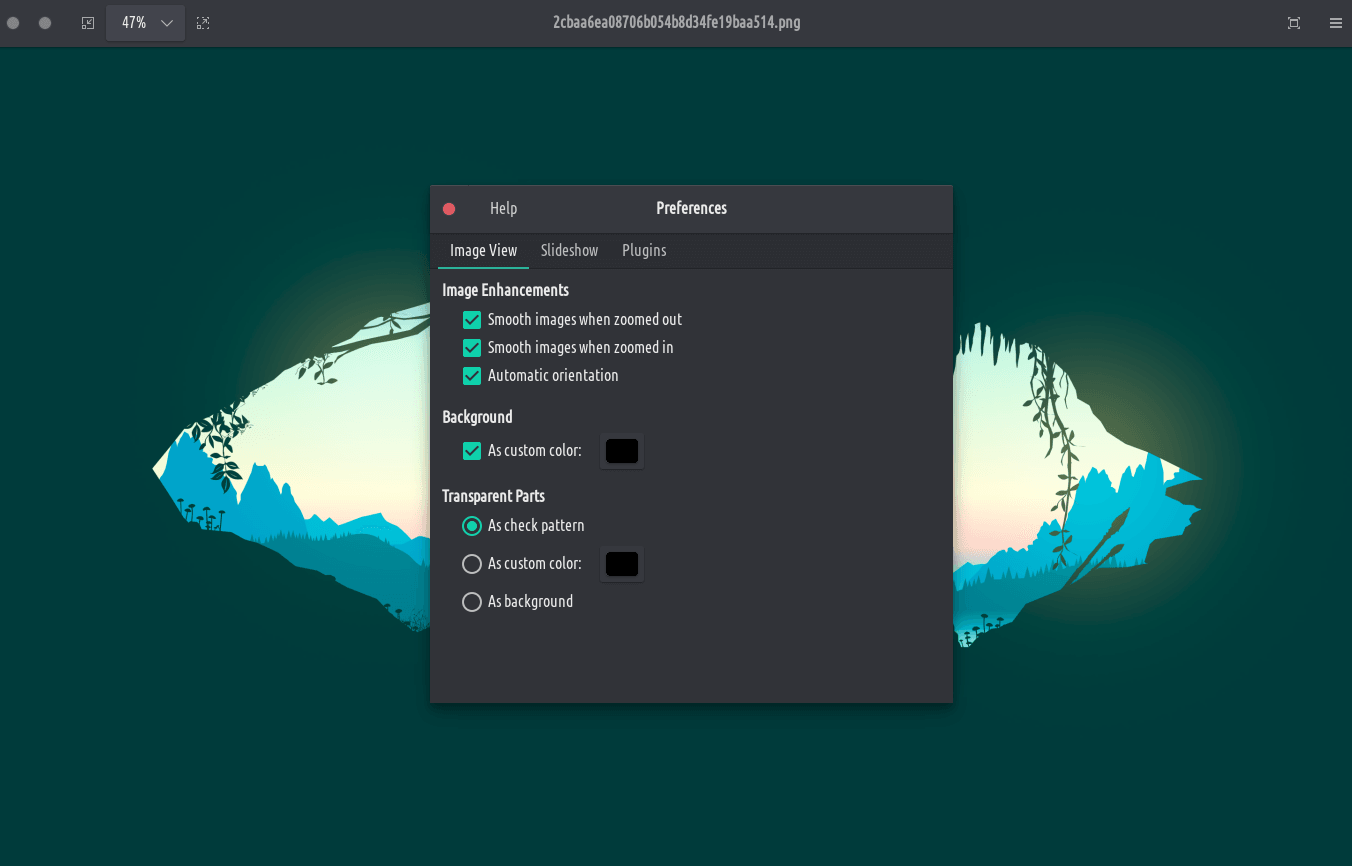The image size is (1352, 866).
Task: Disable Smooth images when zoomed out
Action: (472, 320)
